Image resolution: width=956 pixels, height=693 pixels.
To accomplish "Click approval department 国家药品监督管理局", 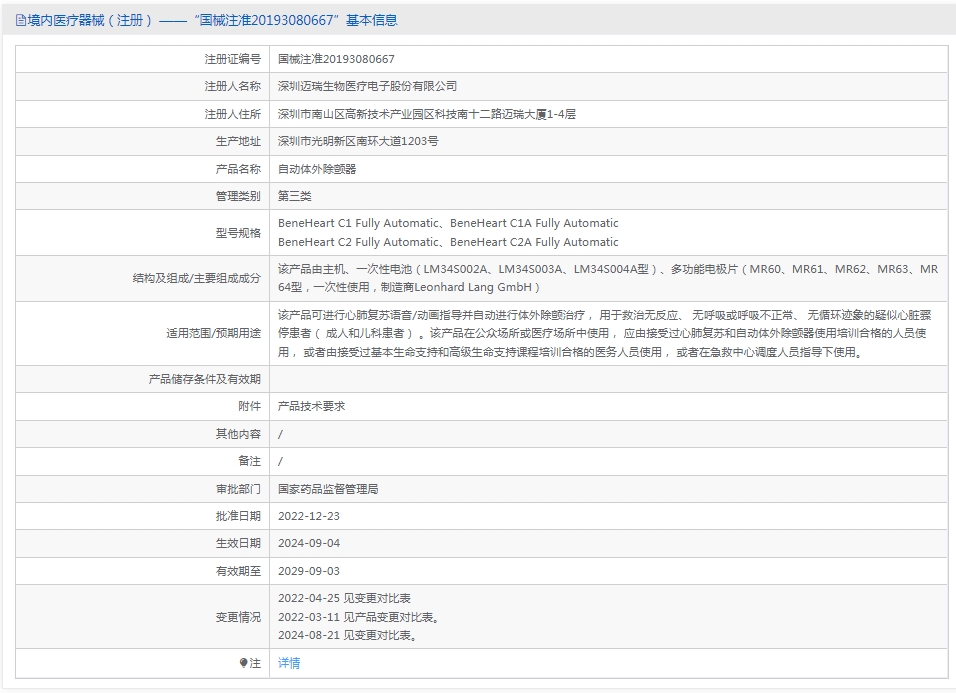I will (328, 489).
